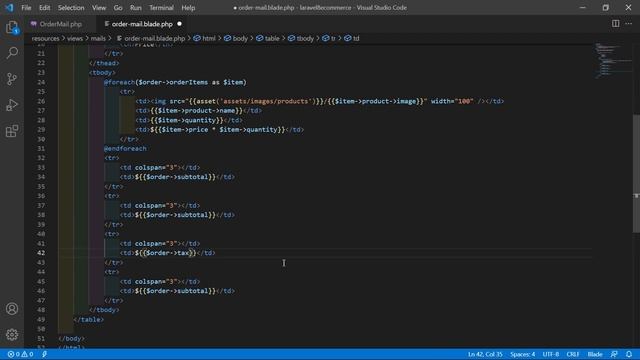The width and height of the screenshot is (640, 360).
Task: Open the Manage gear icon
Action: coord(12,335)
